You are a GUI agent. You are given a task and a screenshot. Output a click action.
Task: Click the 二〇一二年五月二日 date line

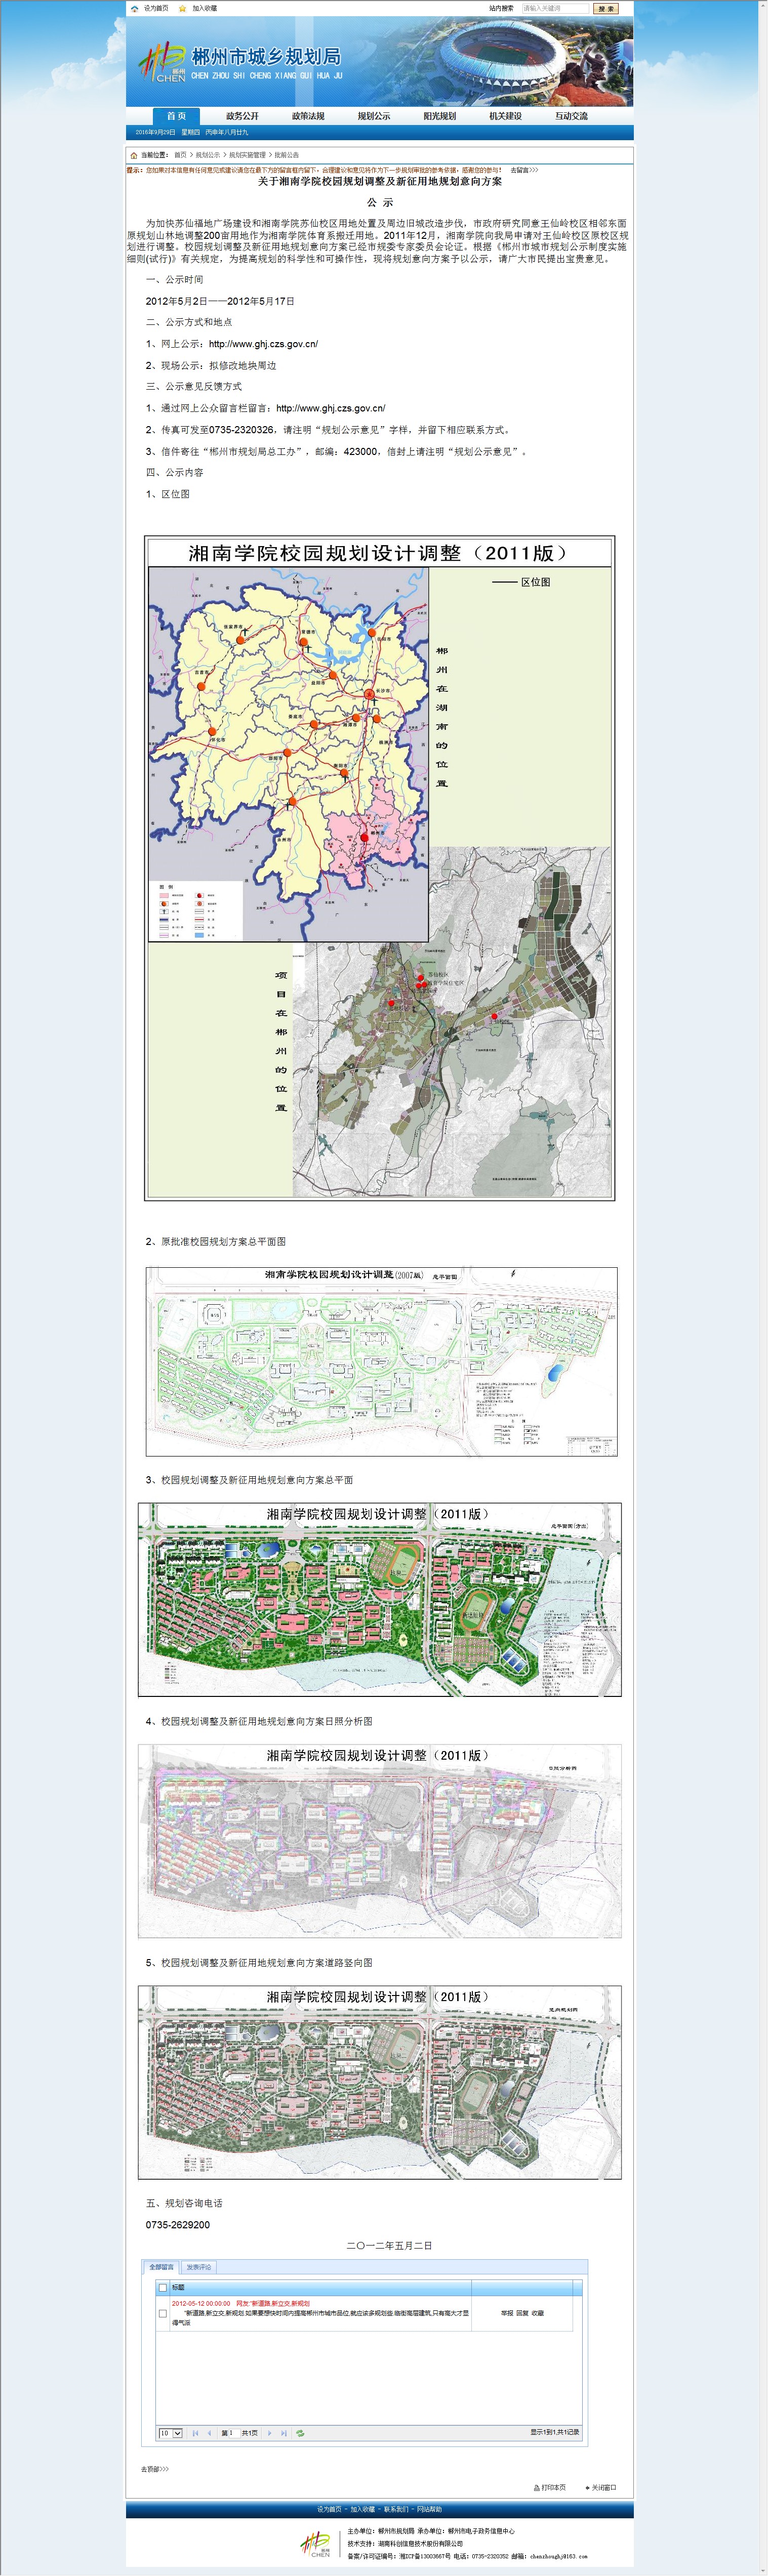[389, 2246]
